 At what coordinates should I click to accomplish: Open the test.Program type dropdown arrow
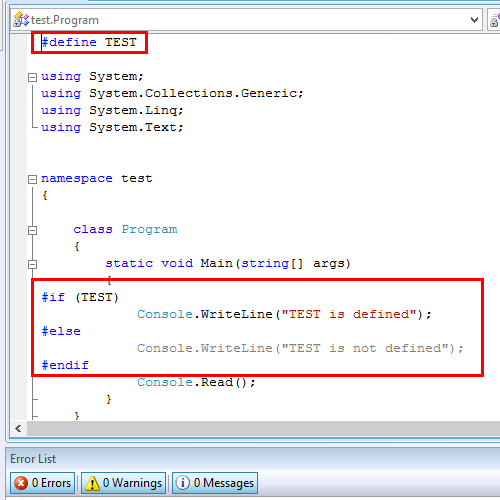[474, 20]
